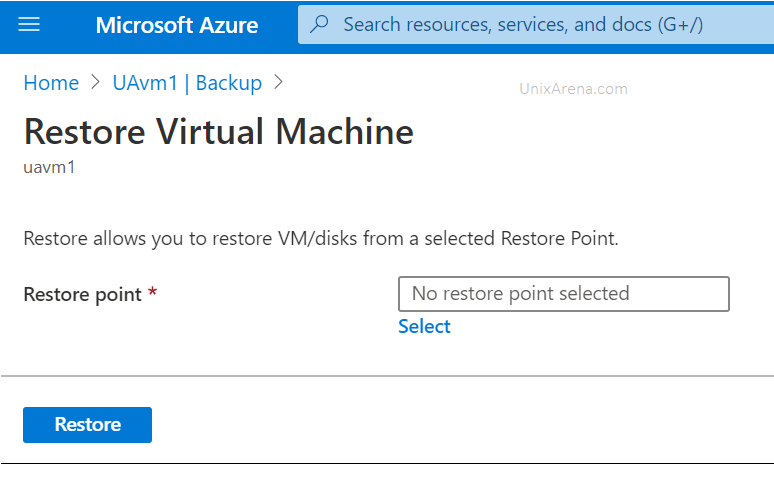Image resolution: width=774 pixels, height=478 pixels.
Task: Open the Home breadcrumb link
Action: click(51, 83)
